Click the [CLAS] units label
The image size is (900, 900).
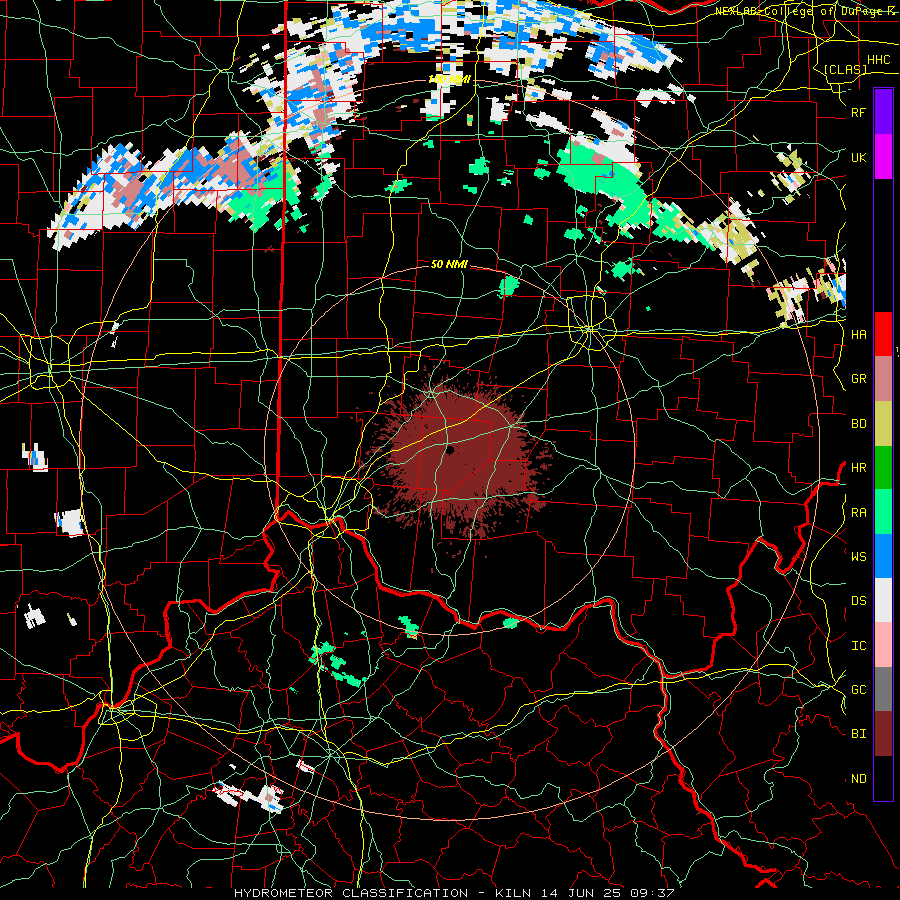coord(846,69)
